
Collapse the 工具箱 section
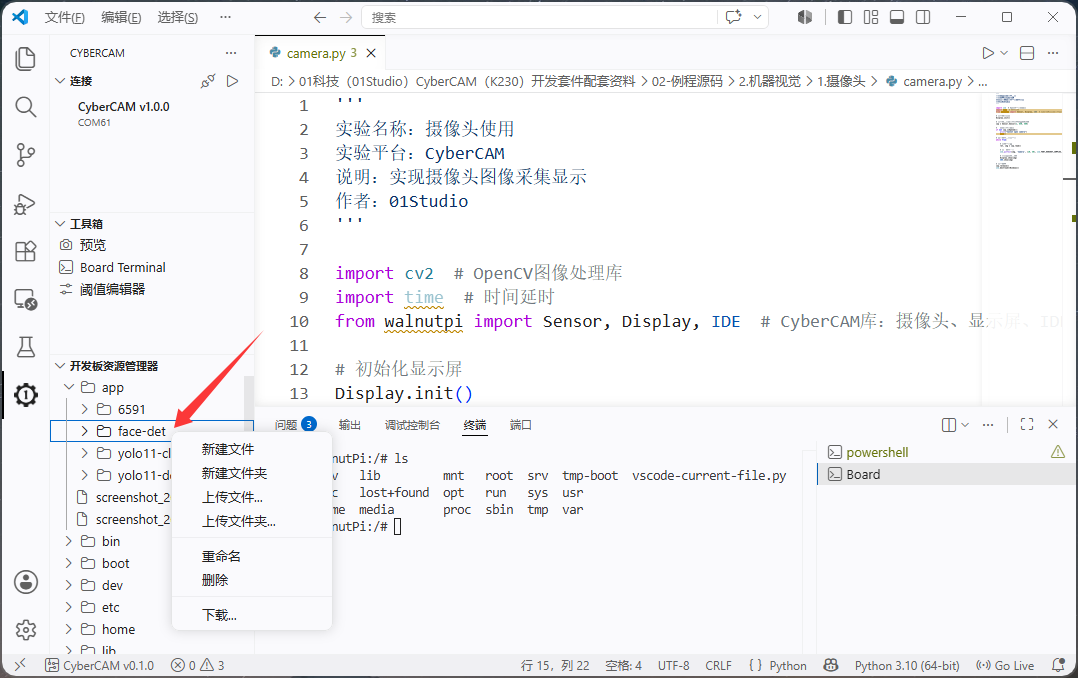point(60,223)
